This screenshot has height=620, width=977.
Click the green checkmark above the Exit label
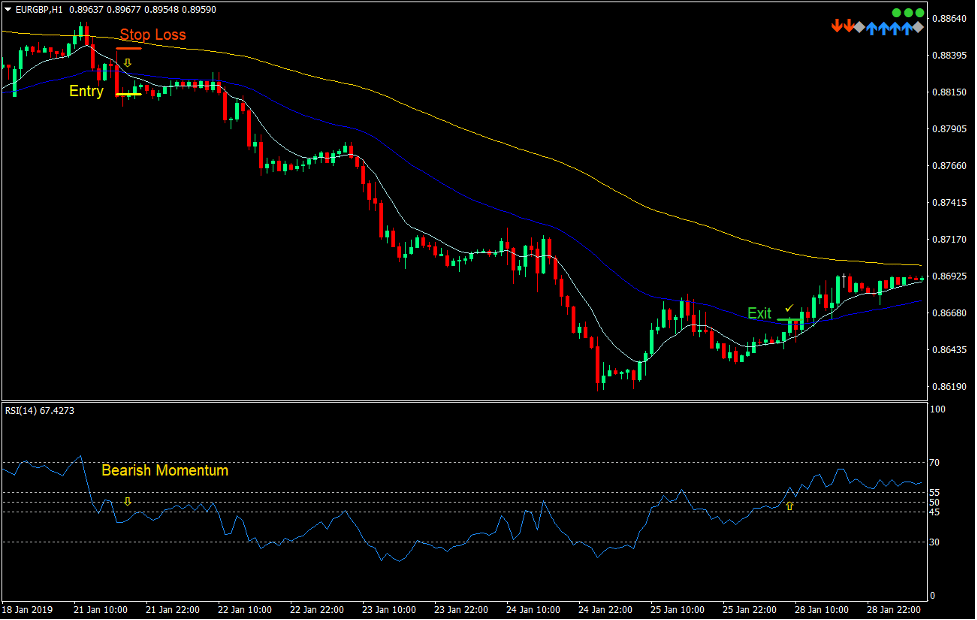pos(788,306)
